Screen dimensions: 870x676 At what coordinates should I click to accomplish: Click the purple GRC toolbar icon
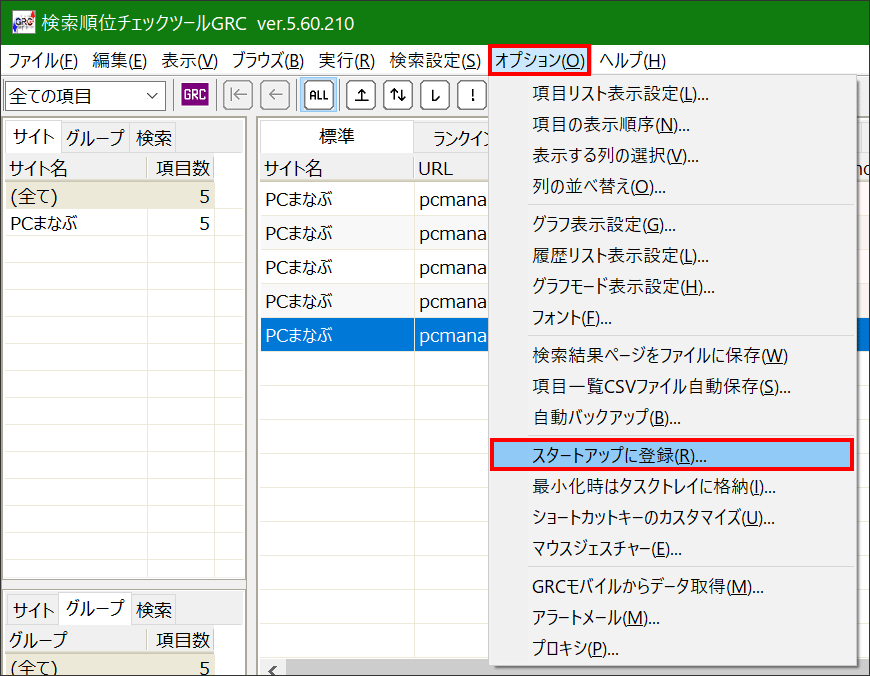(195, 95)
